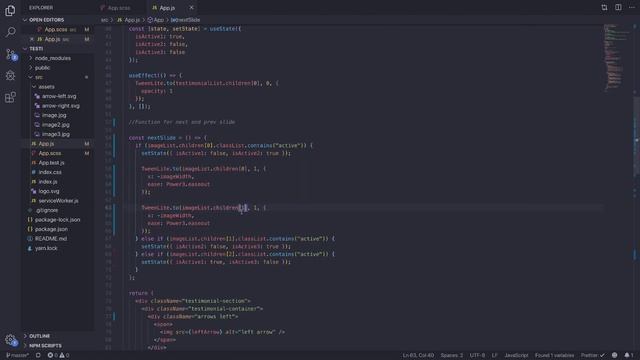Image resolution: width=640 pixels, height=360 pixels.
Task: Click Ln 63, Col 40 cursor position
Action: coord(418,355)
